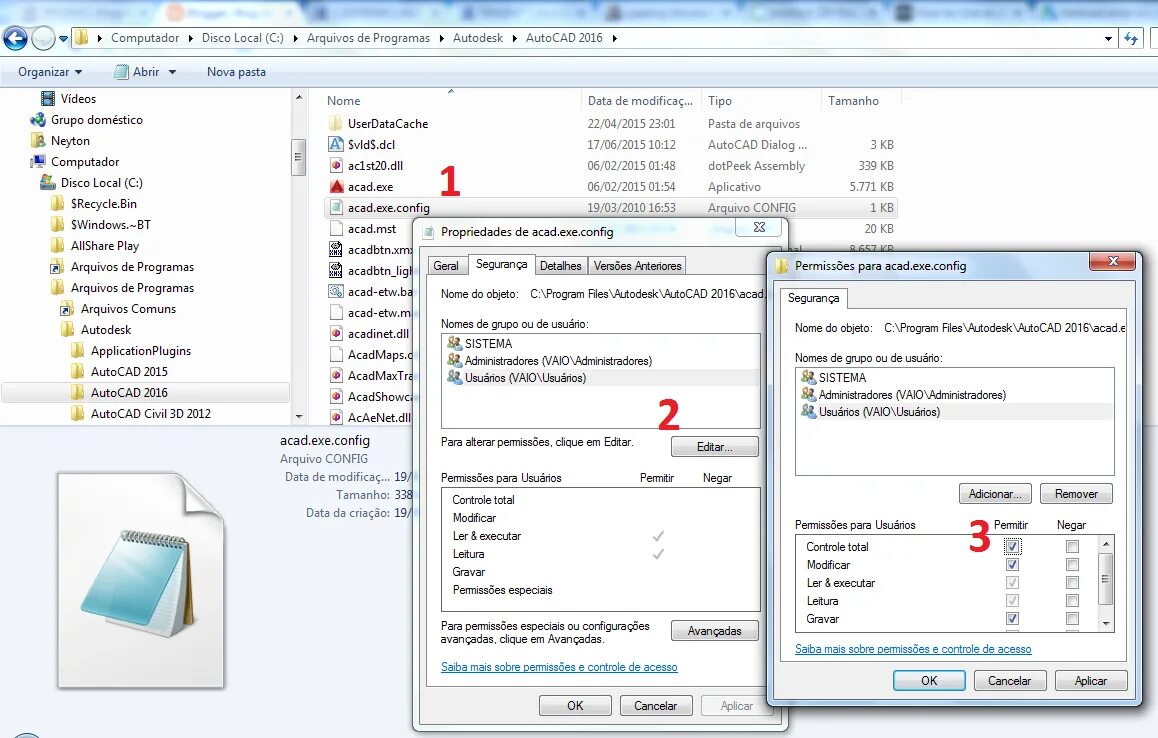Check Negar checkbox for Modificar
The image size is (1158, 738).
click(1072, 564)
